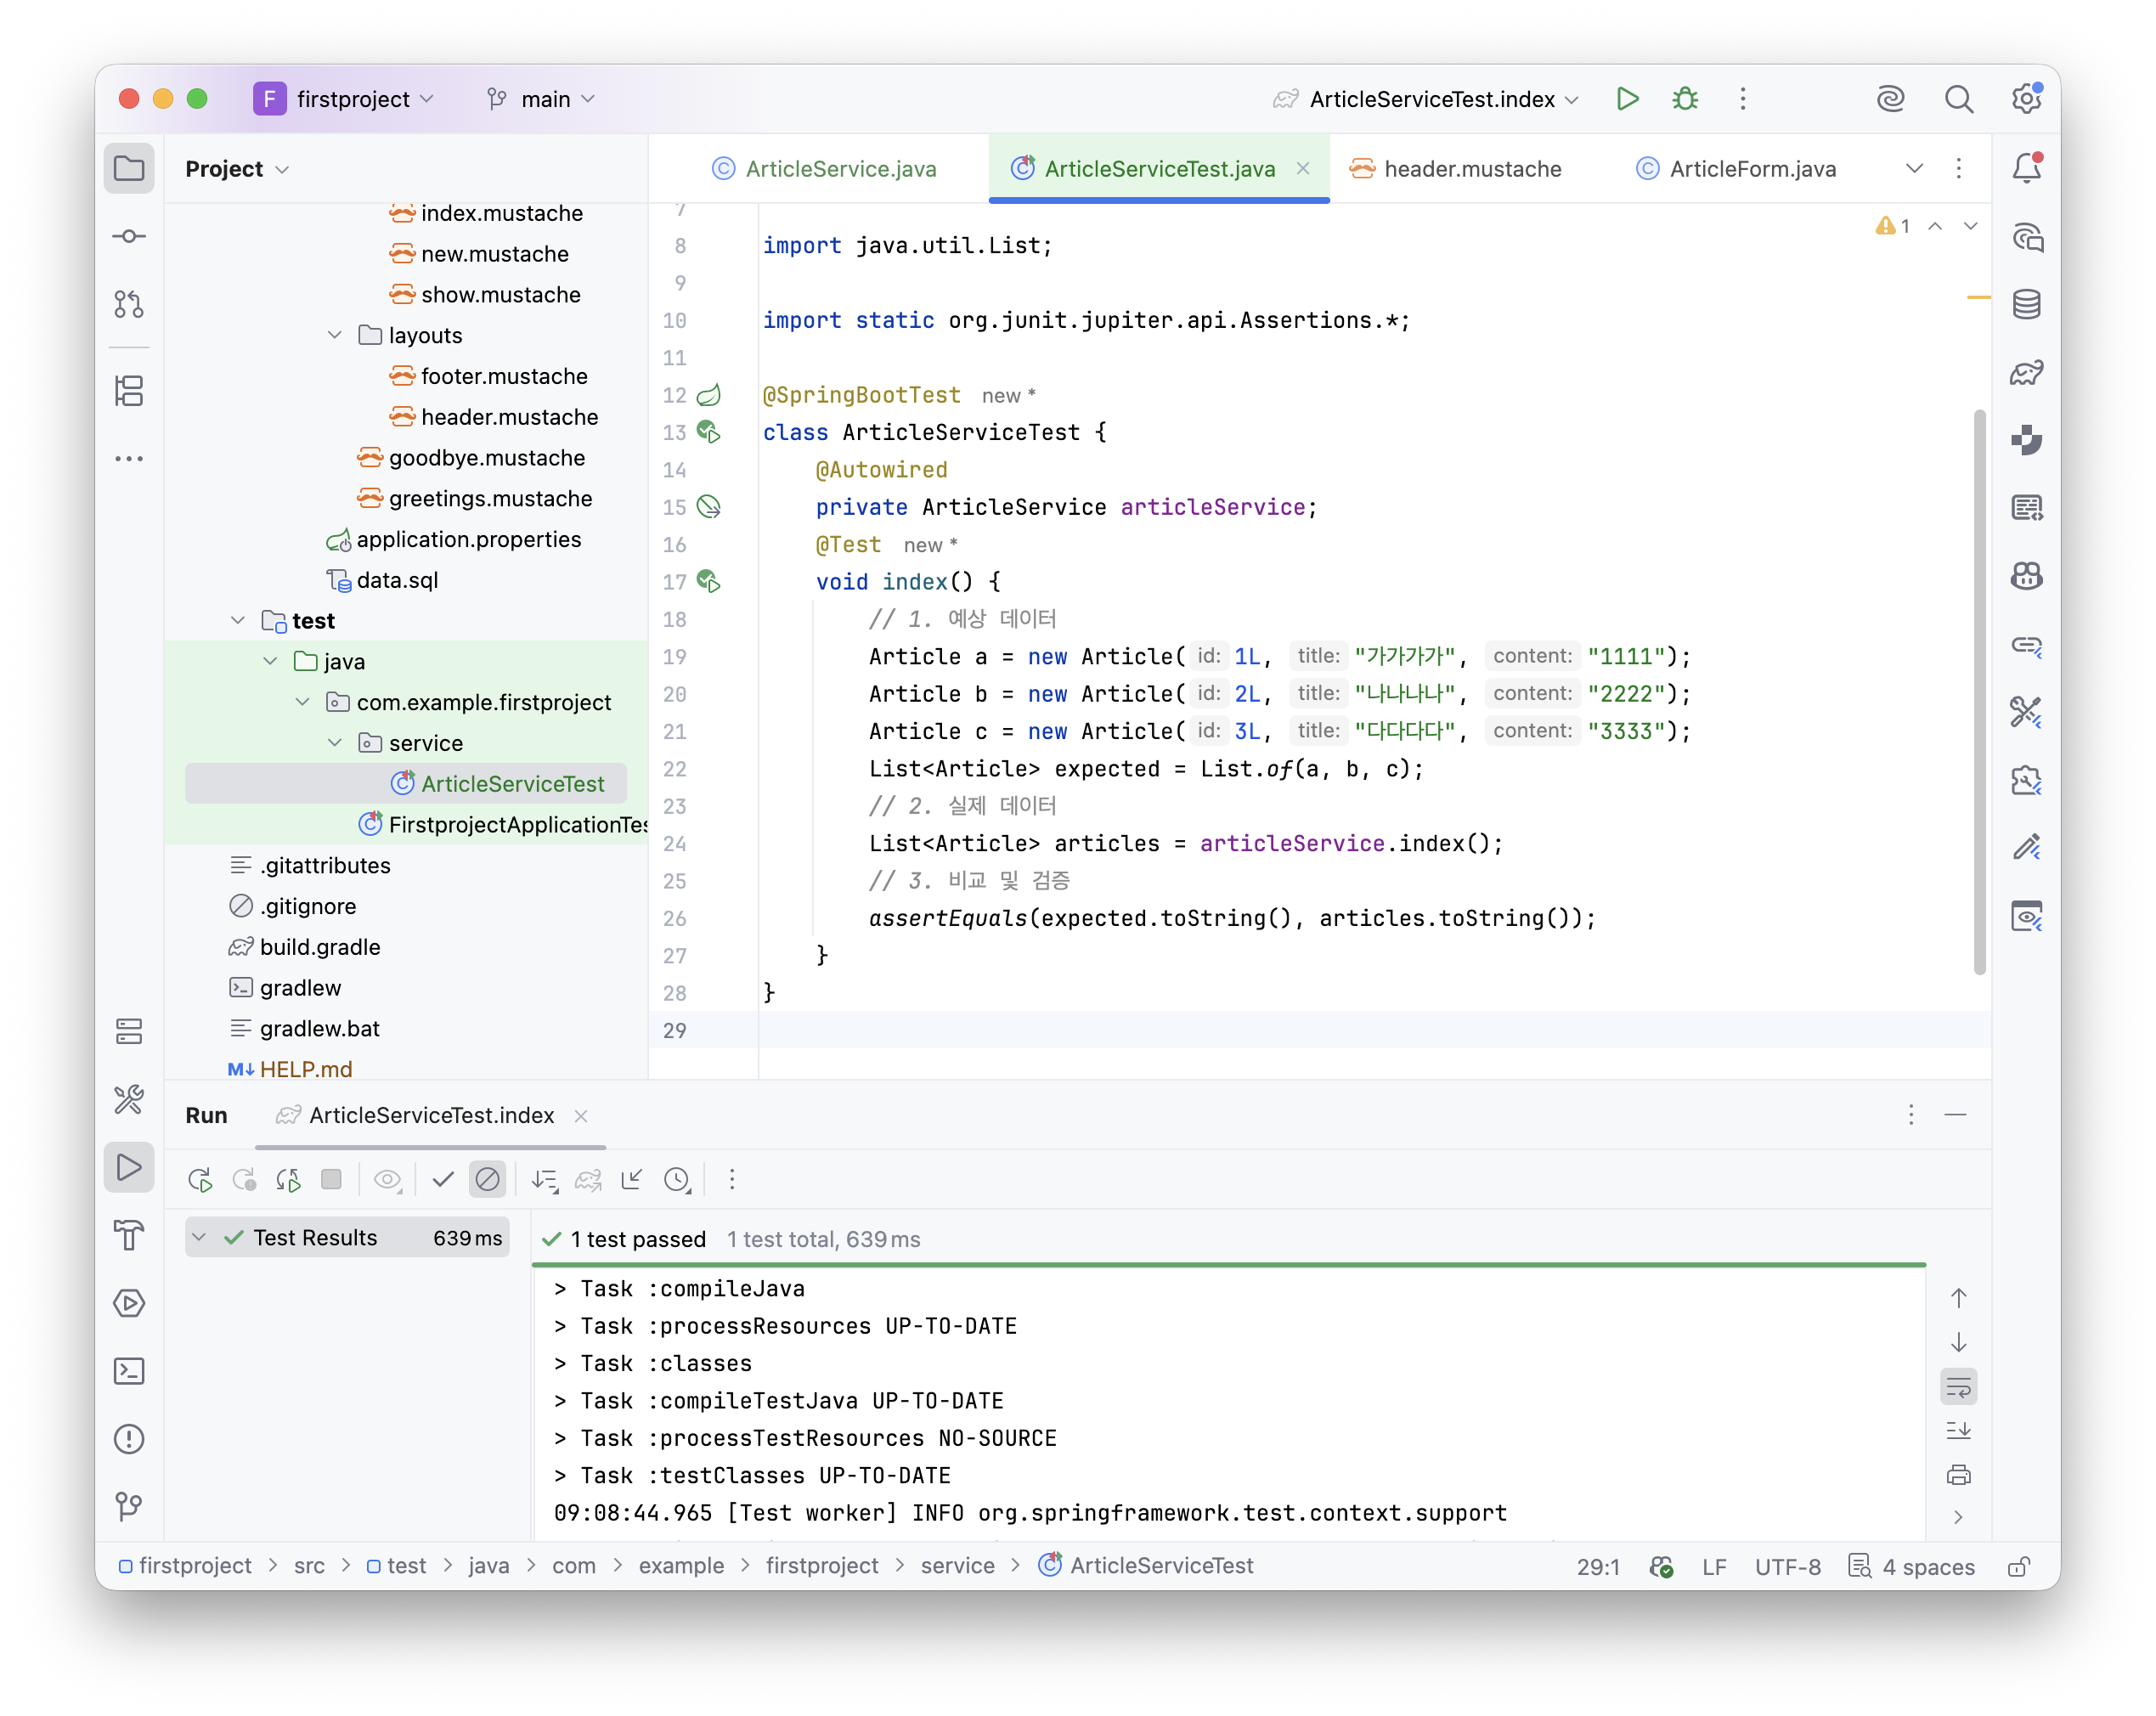Stop the running test with the stop icon
Viewport: 2156px width, 1716px height.
(331, 1179)
